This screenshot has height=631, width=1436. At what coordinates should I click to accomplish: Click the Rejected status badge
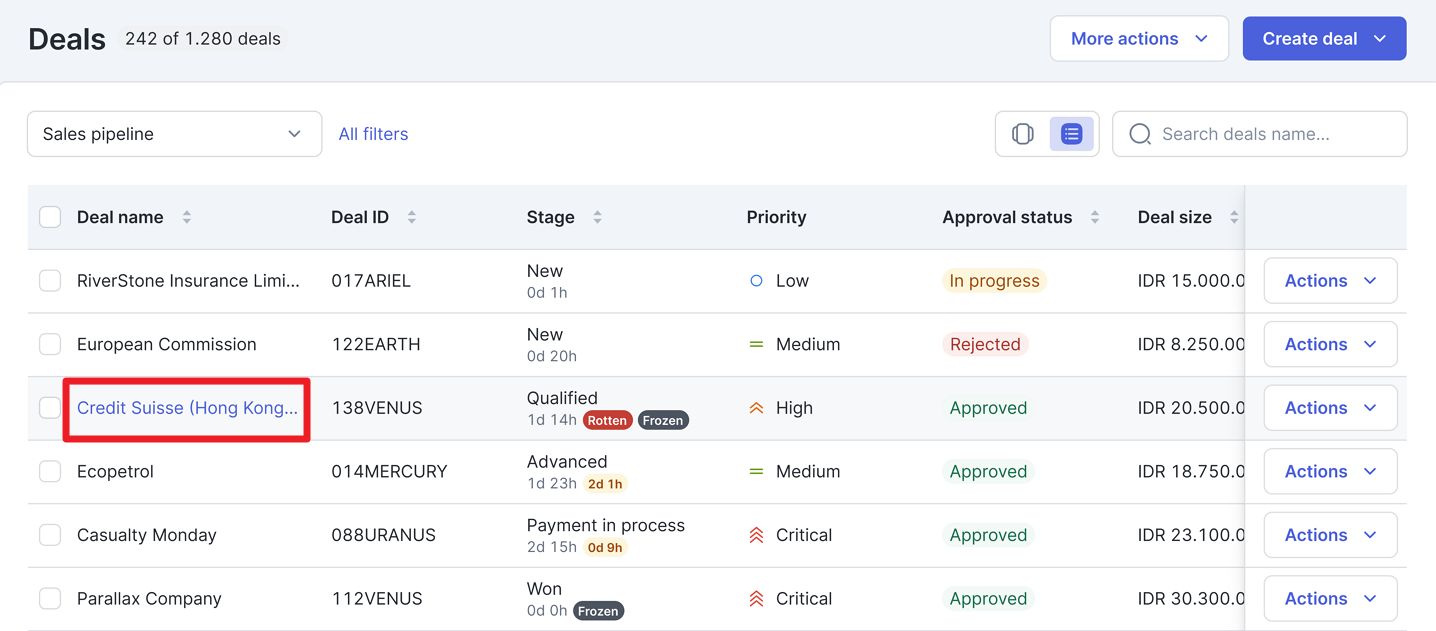(985, 344)
